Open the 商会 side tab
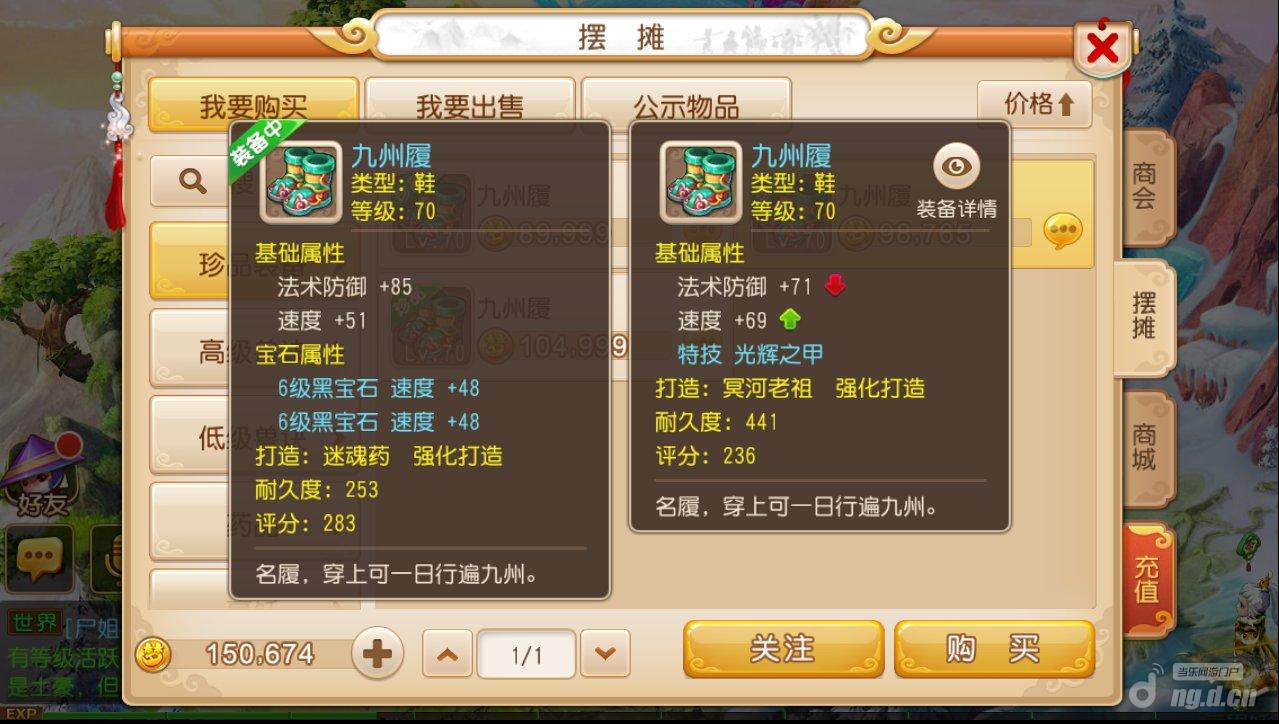Image resolution: width=1279 pixels, height=724 pixels. point(1144,187)
